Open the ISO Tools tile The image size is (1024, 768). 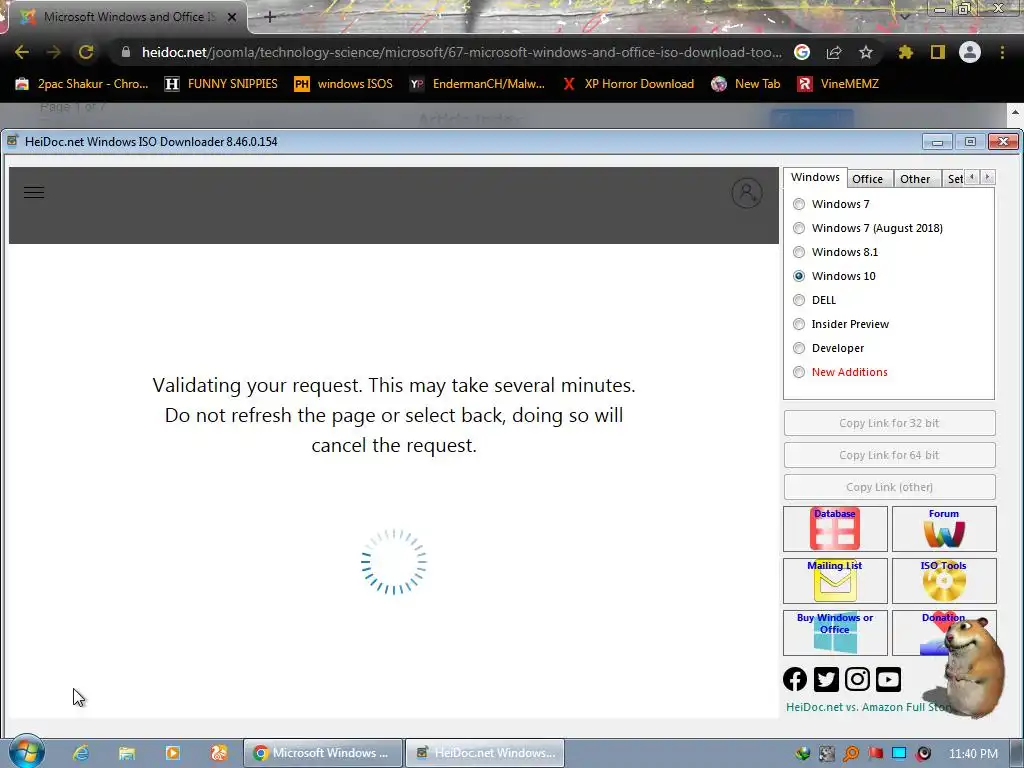(944, 581)
